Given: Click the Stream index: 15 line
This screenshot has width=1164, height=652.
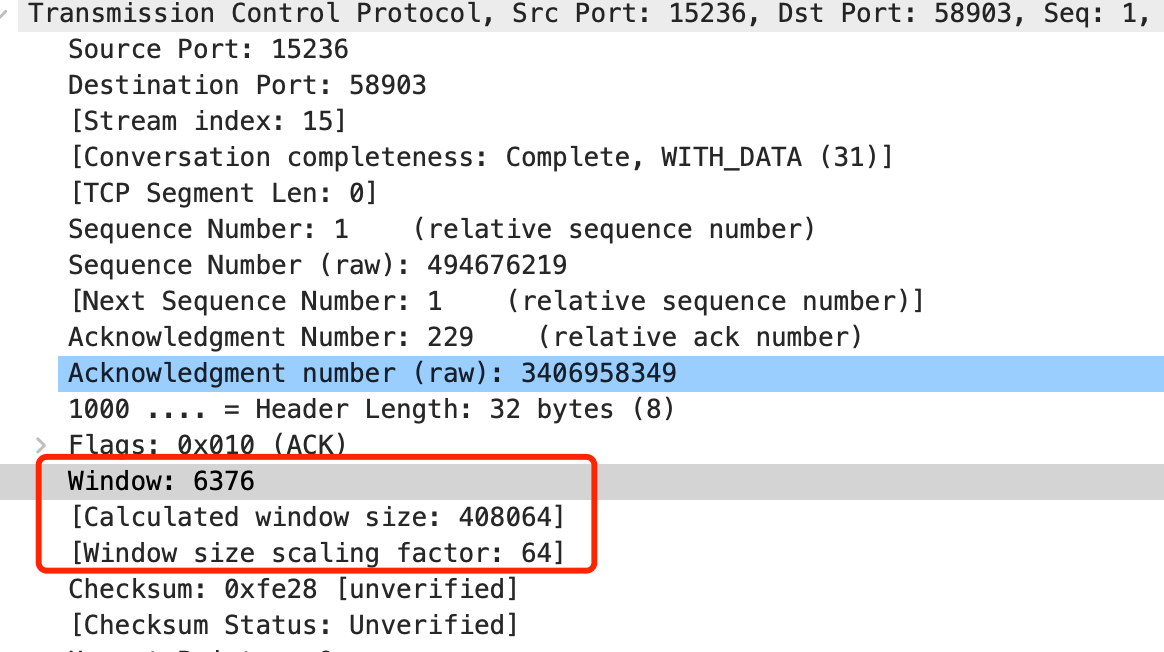Looking at the screenshot, I should coord(207,121).
